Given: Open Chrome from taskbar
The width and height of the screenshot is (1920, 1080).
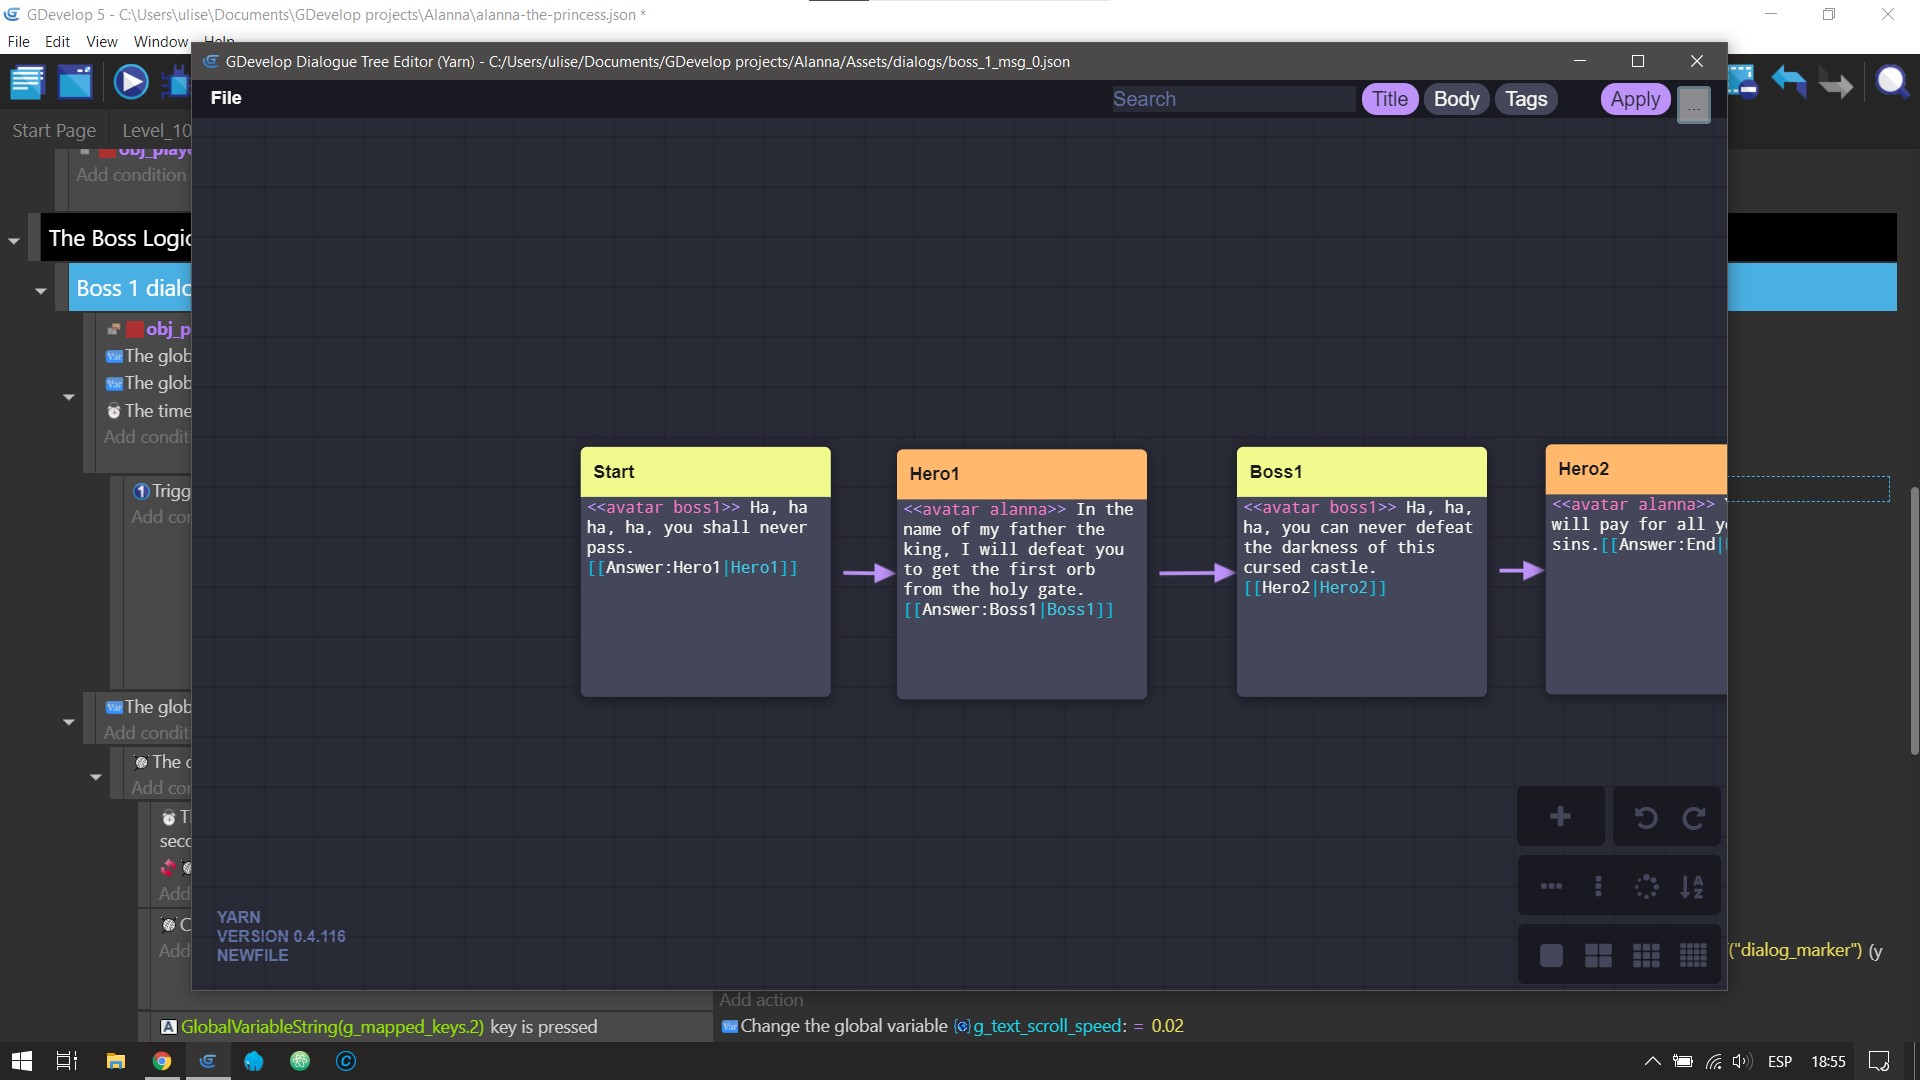Looking at the screenshot, I should click(161, 1061).
